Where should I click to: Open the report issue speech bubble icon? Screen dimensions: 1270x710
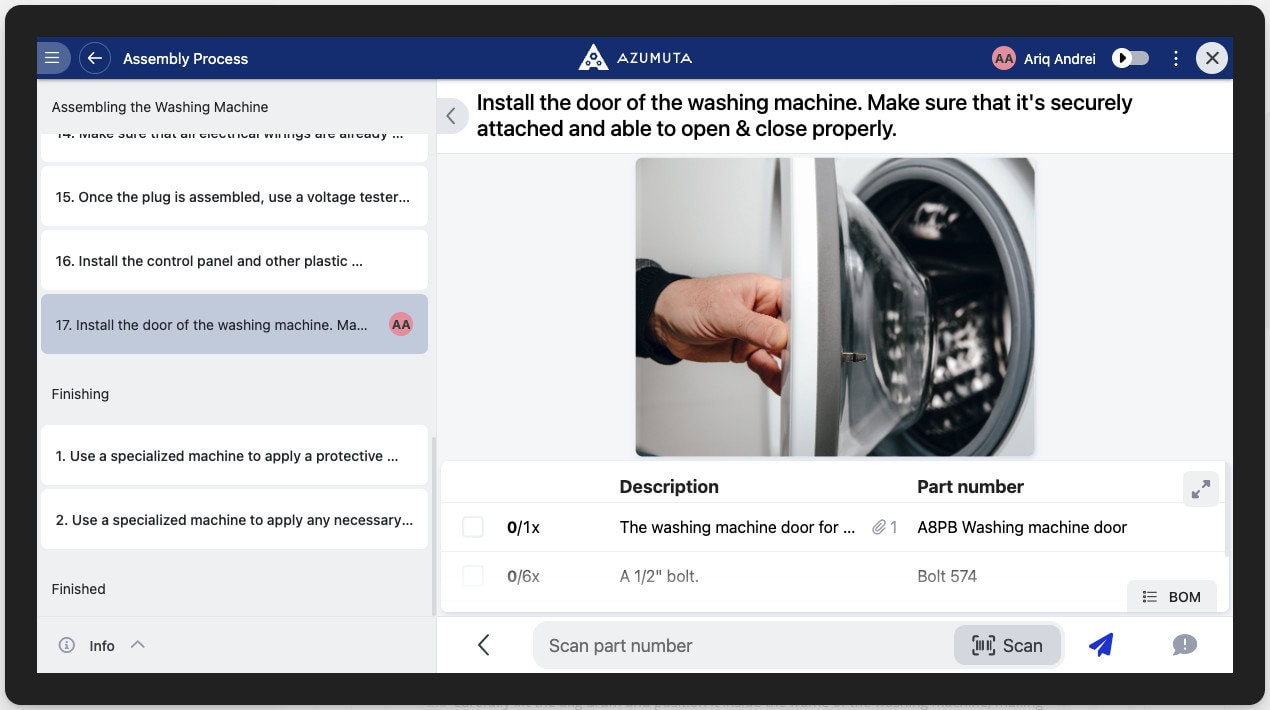[x=1184, y=645]
